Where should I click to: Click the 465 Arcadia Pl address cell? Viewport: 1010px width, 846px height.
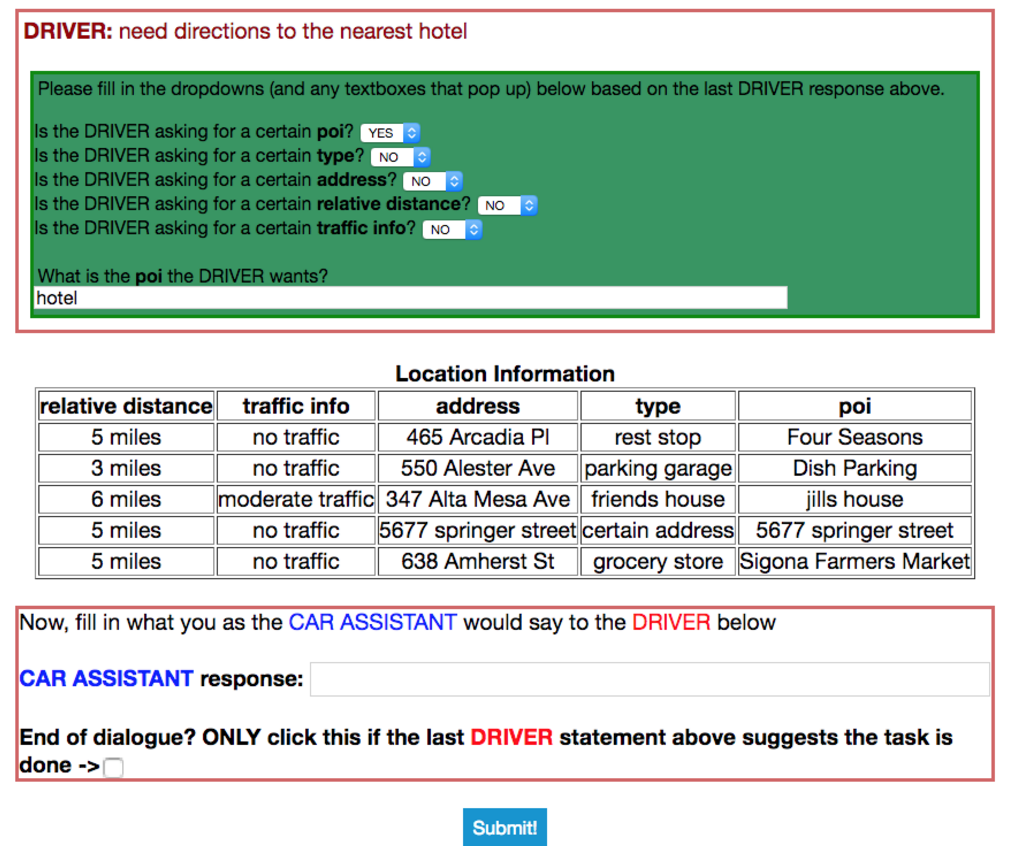(x=477, y=437)
